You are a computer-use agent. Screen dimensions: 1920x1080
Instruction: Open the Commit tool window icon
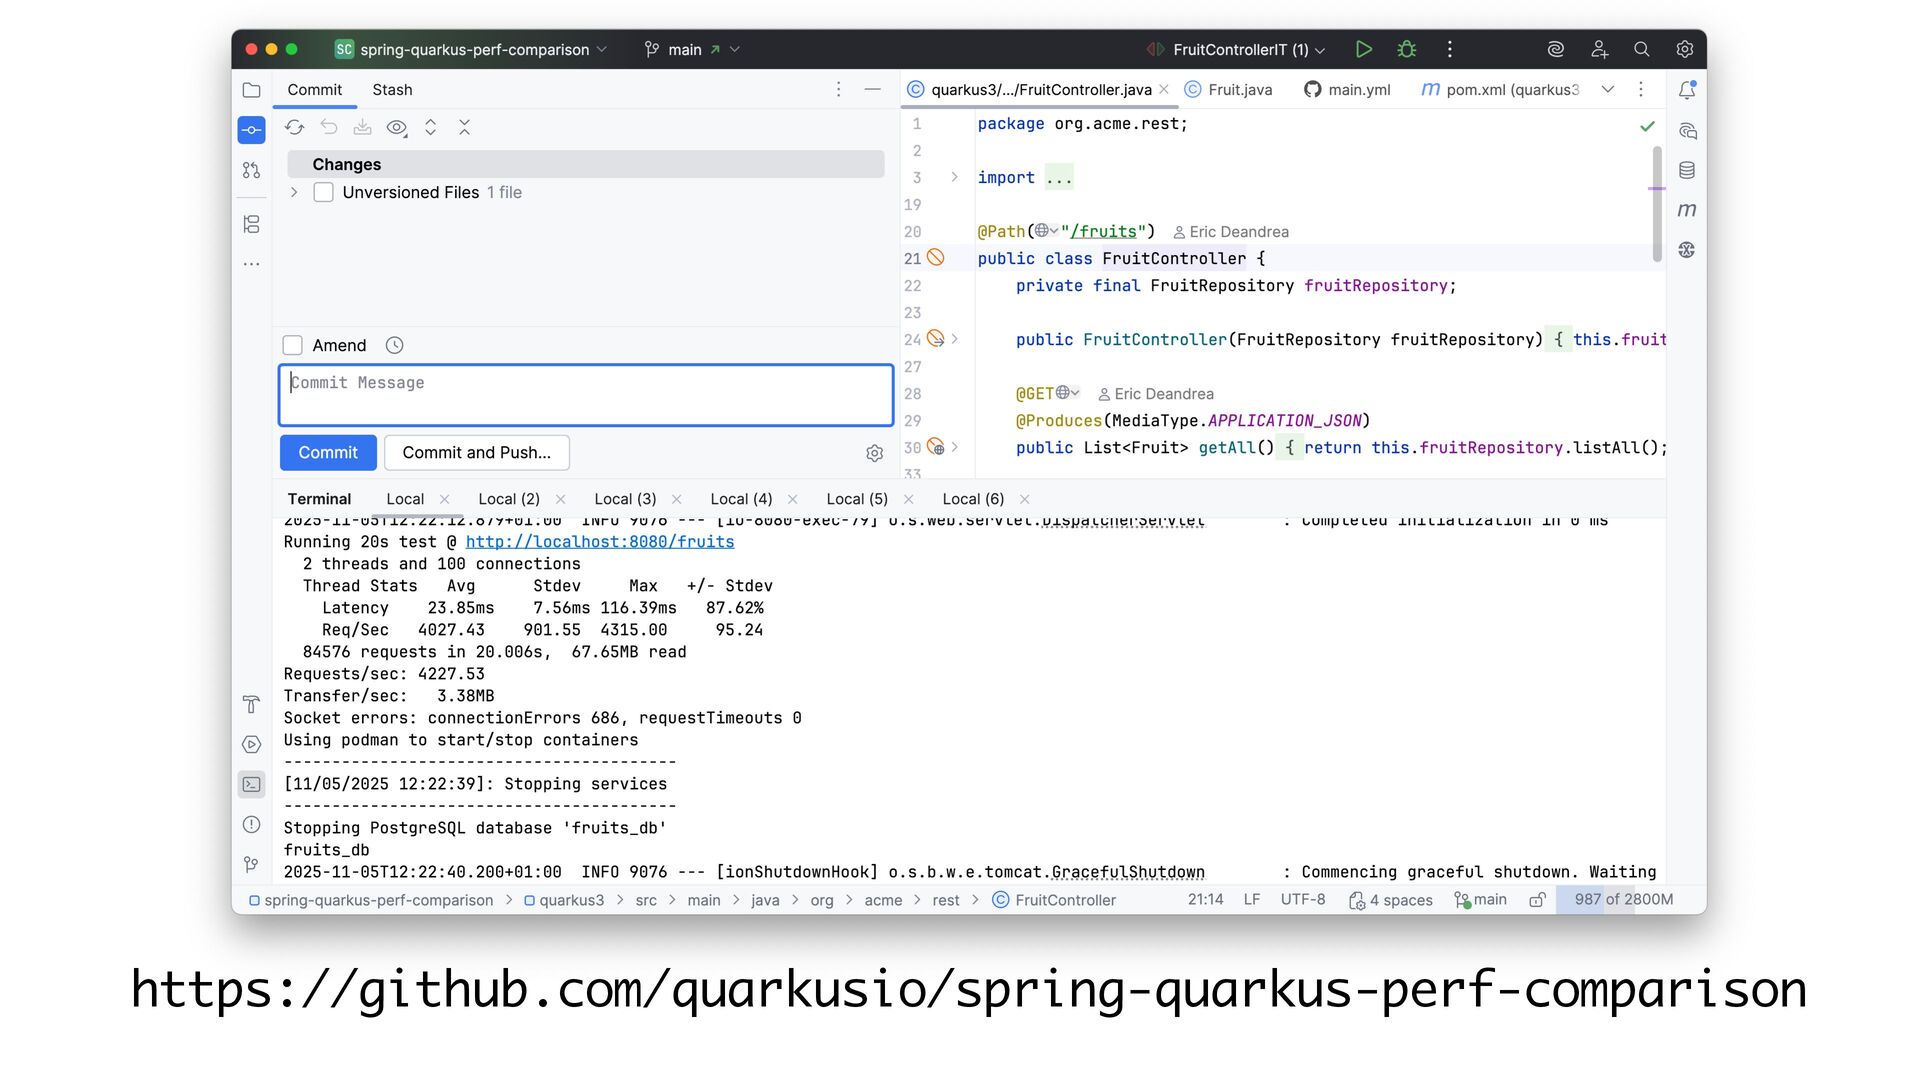251,130
